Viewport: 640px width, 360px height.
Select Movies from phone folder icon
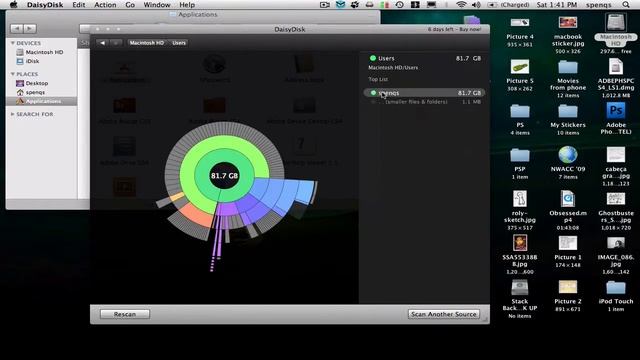tap(568, 67)
